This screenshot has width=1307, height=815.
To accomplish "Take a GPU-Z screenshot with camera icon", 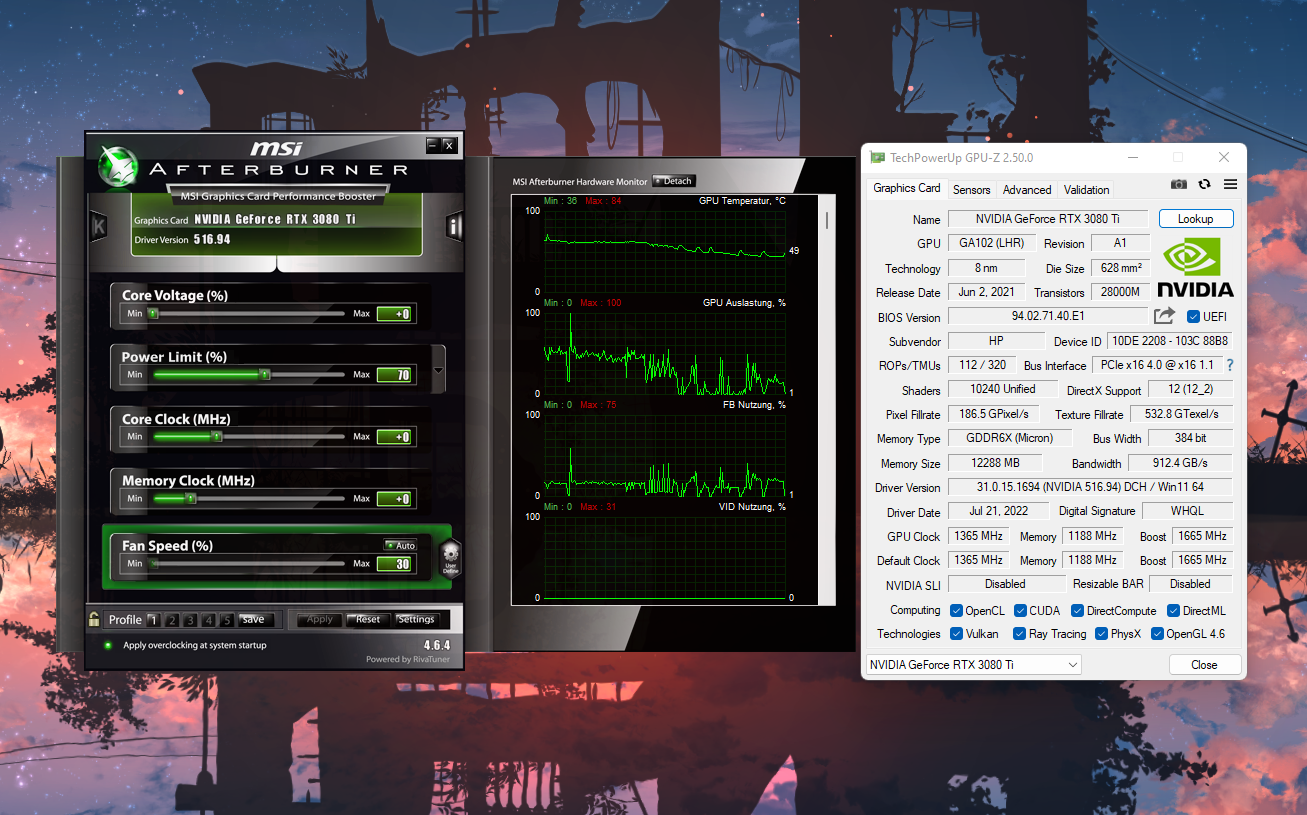I will 1179,184.
